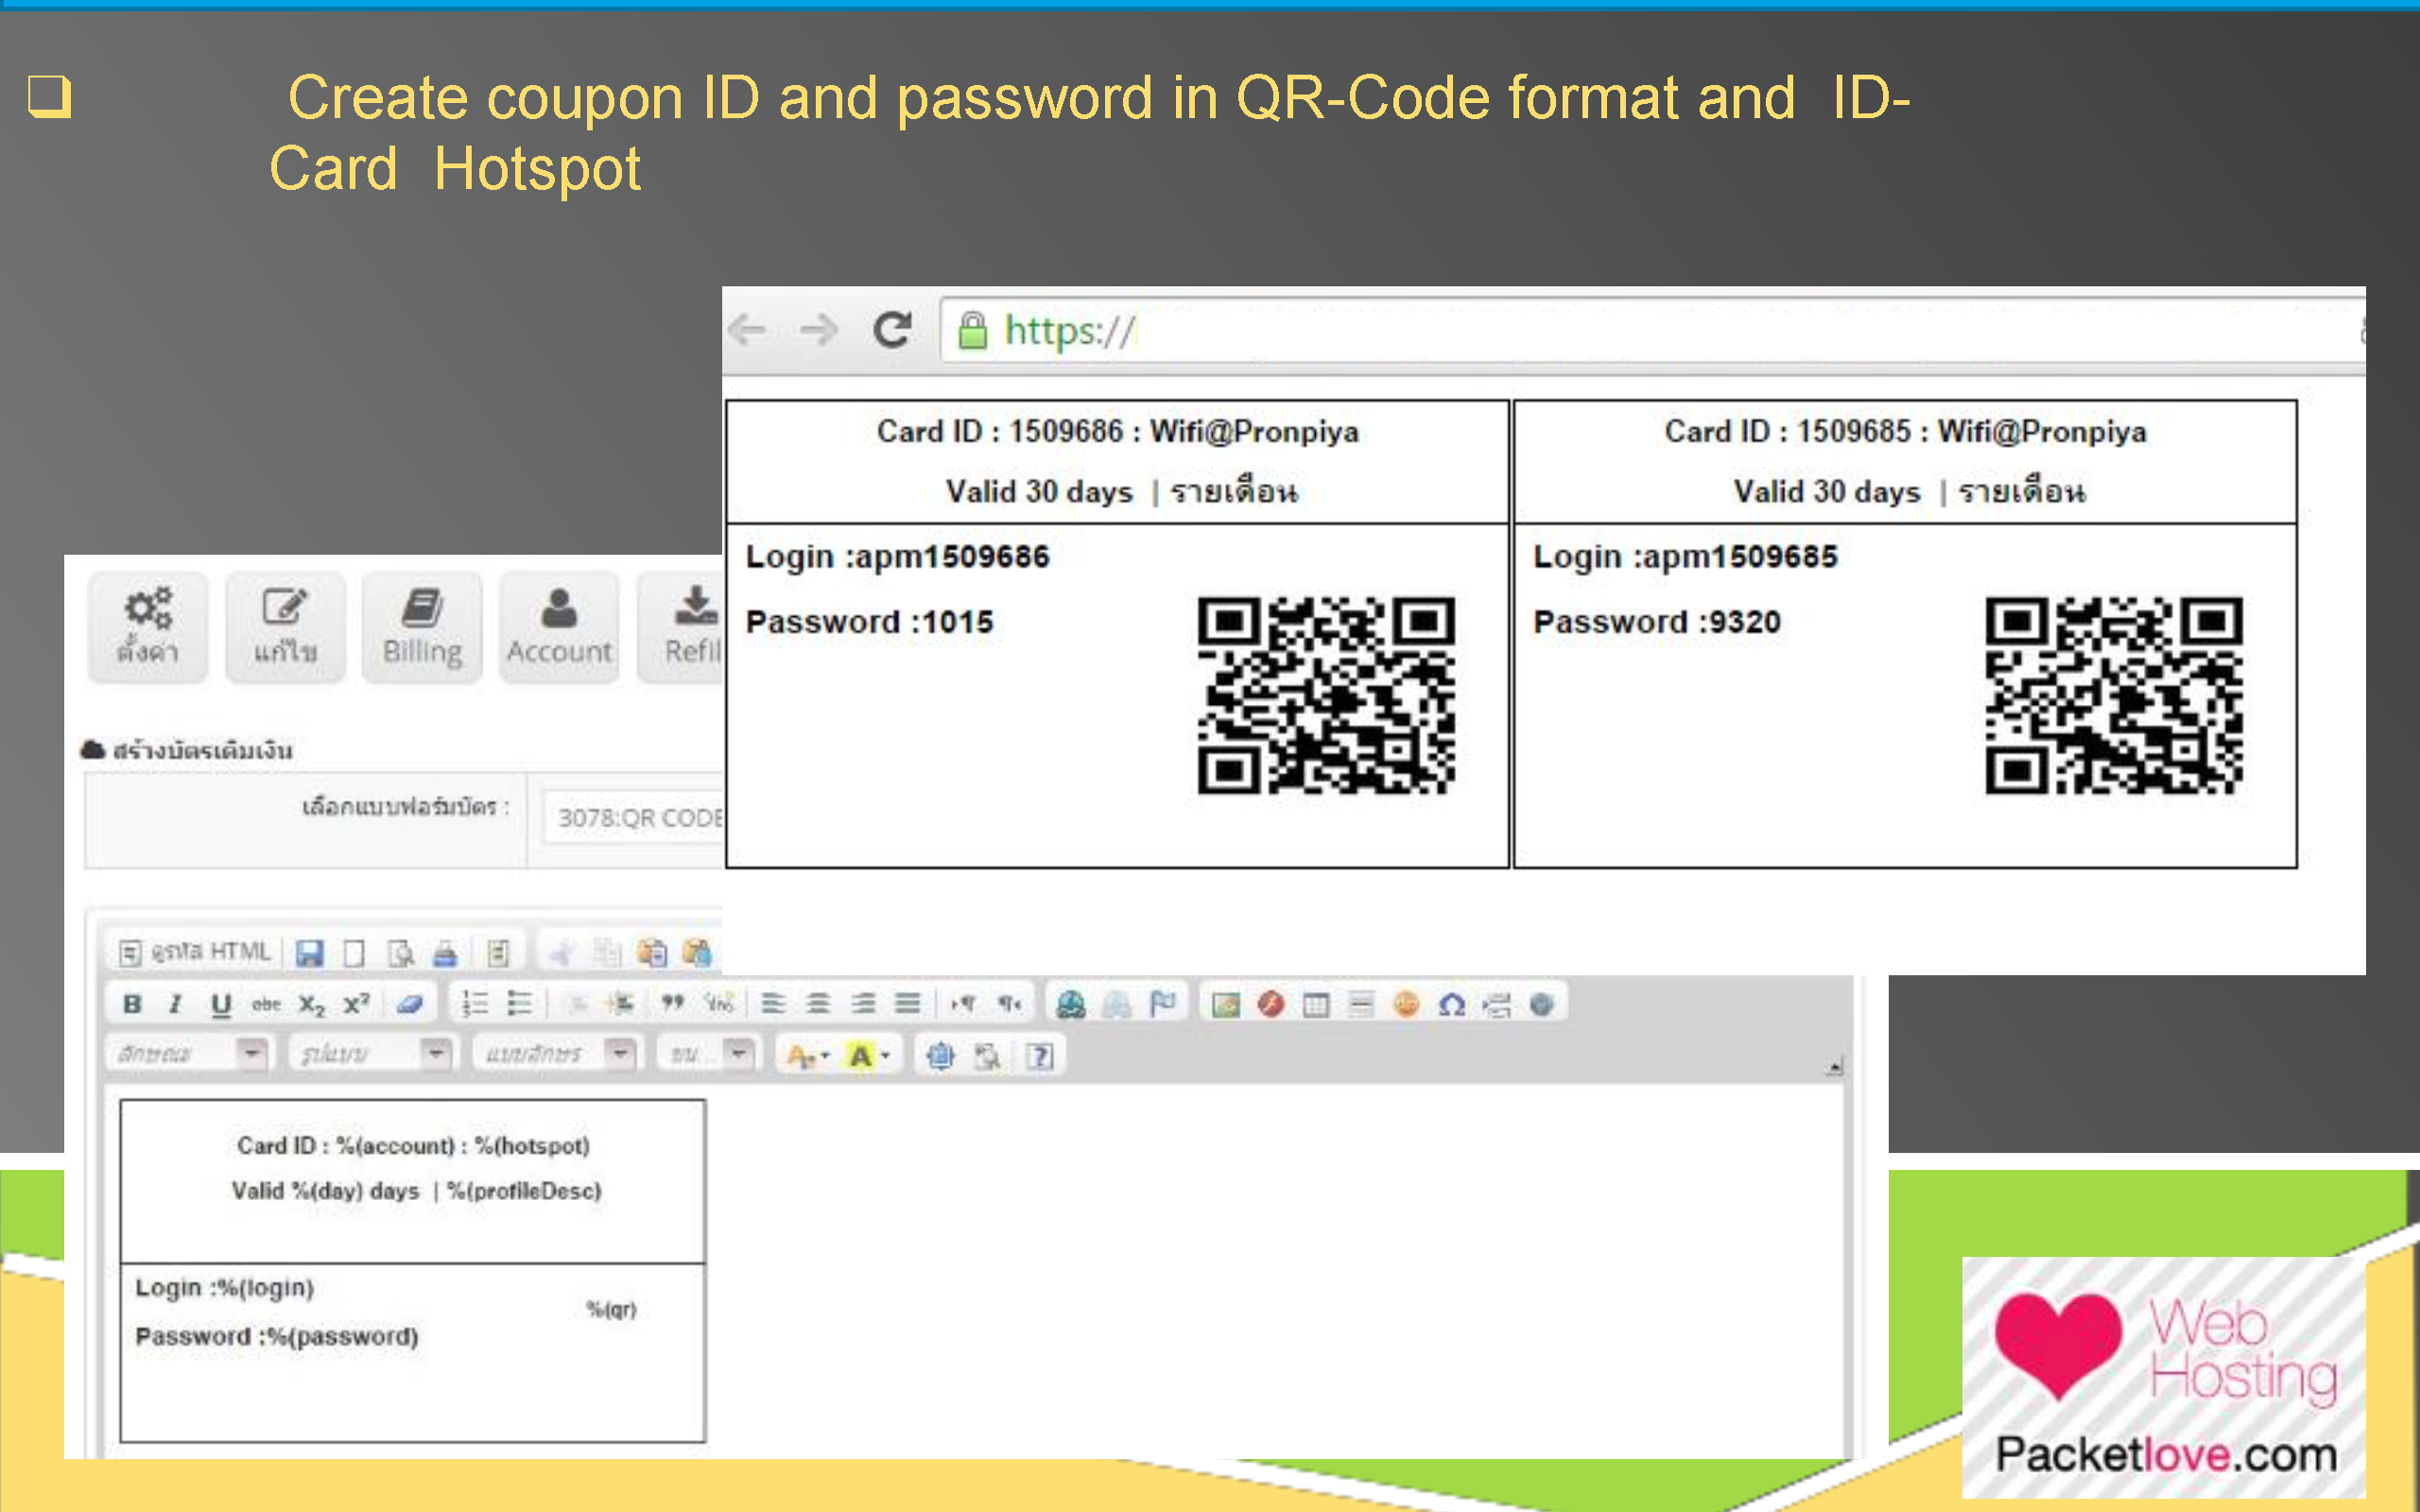This screenshot has width=2420, height=1512.
Task: Click the browser back arrow
Action: point(750,330)
